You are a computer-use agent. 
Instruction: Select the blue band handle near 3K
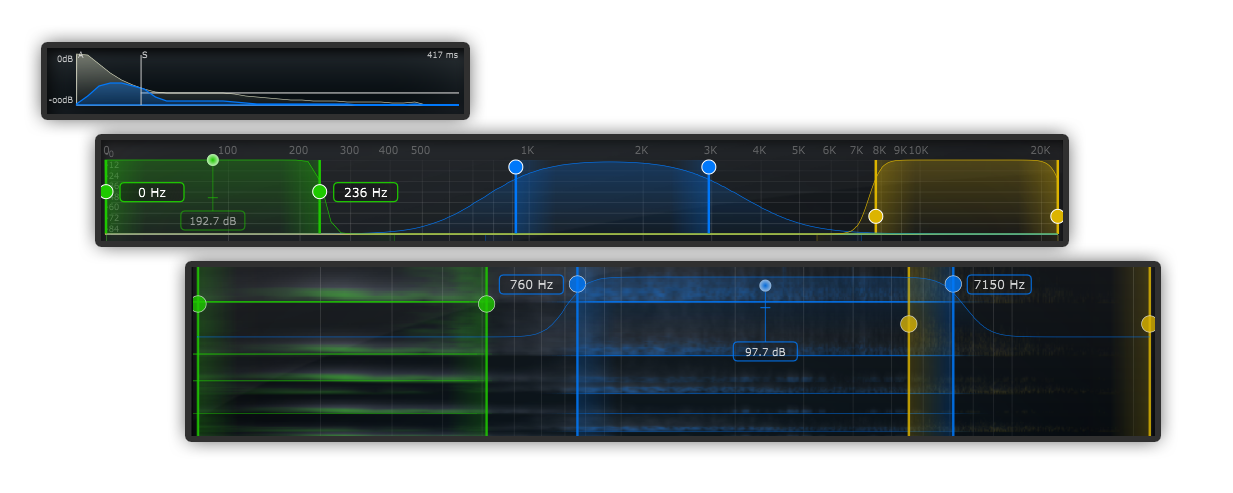pos(709,167)
